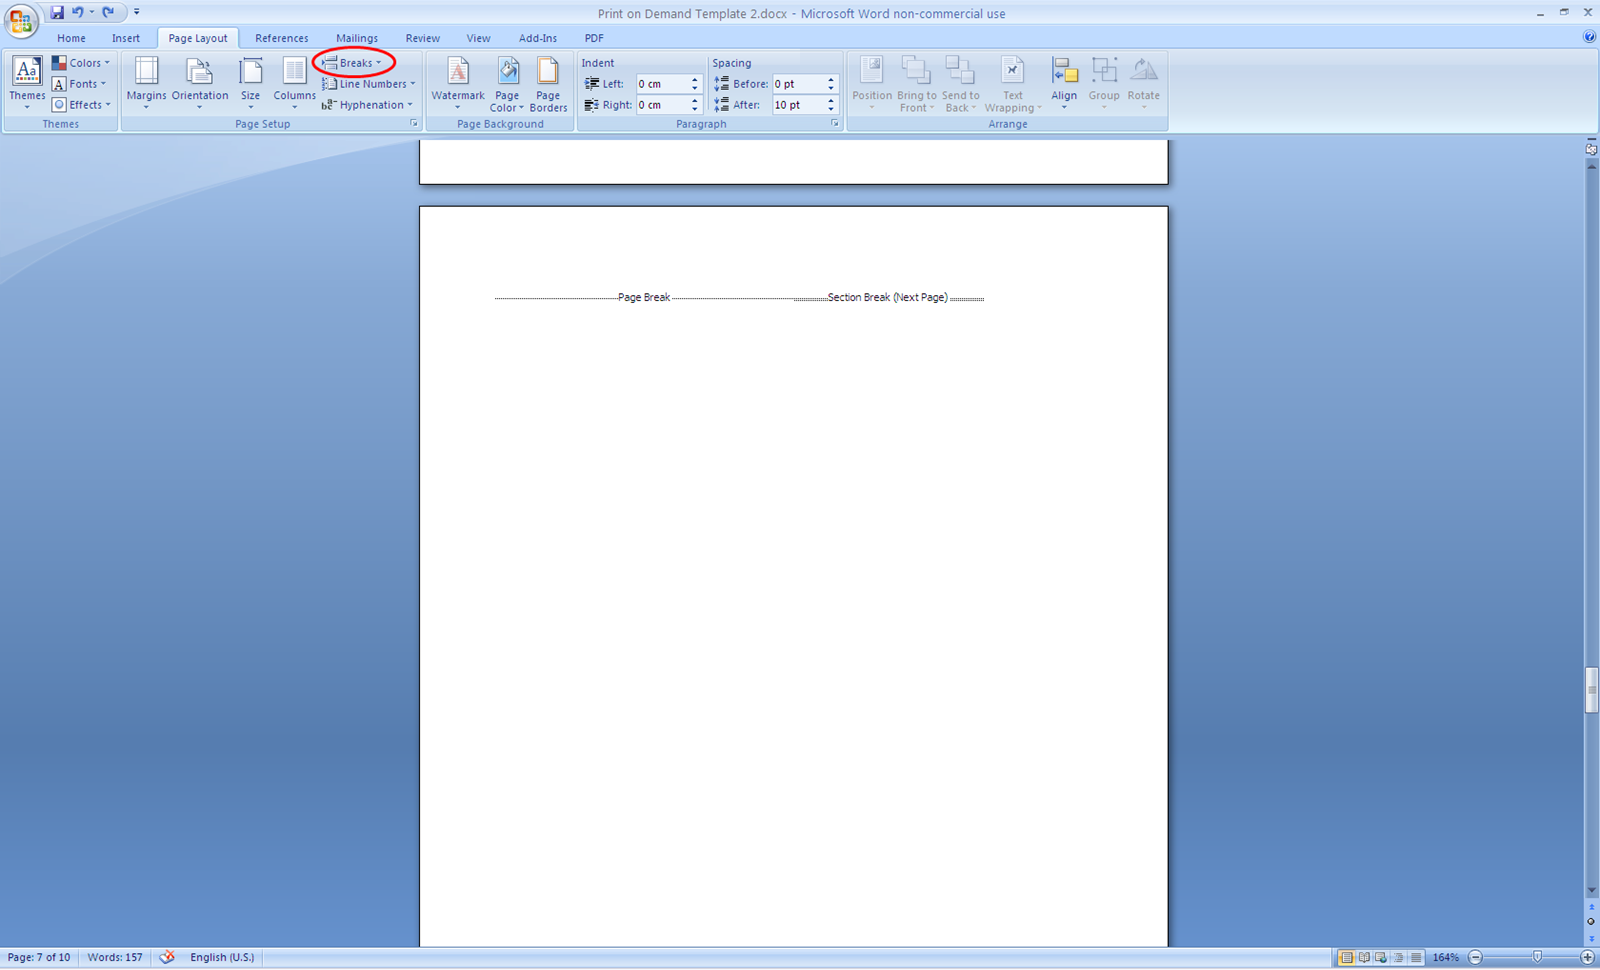
Task: Open the Page Color tool
Action: click(x=507, y=84)
